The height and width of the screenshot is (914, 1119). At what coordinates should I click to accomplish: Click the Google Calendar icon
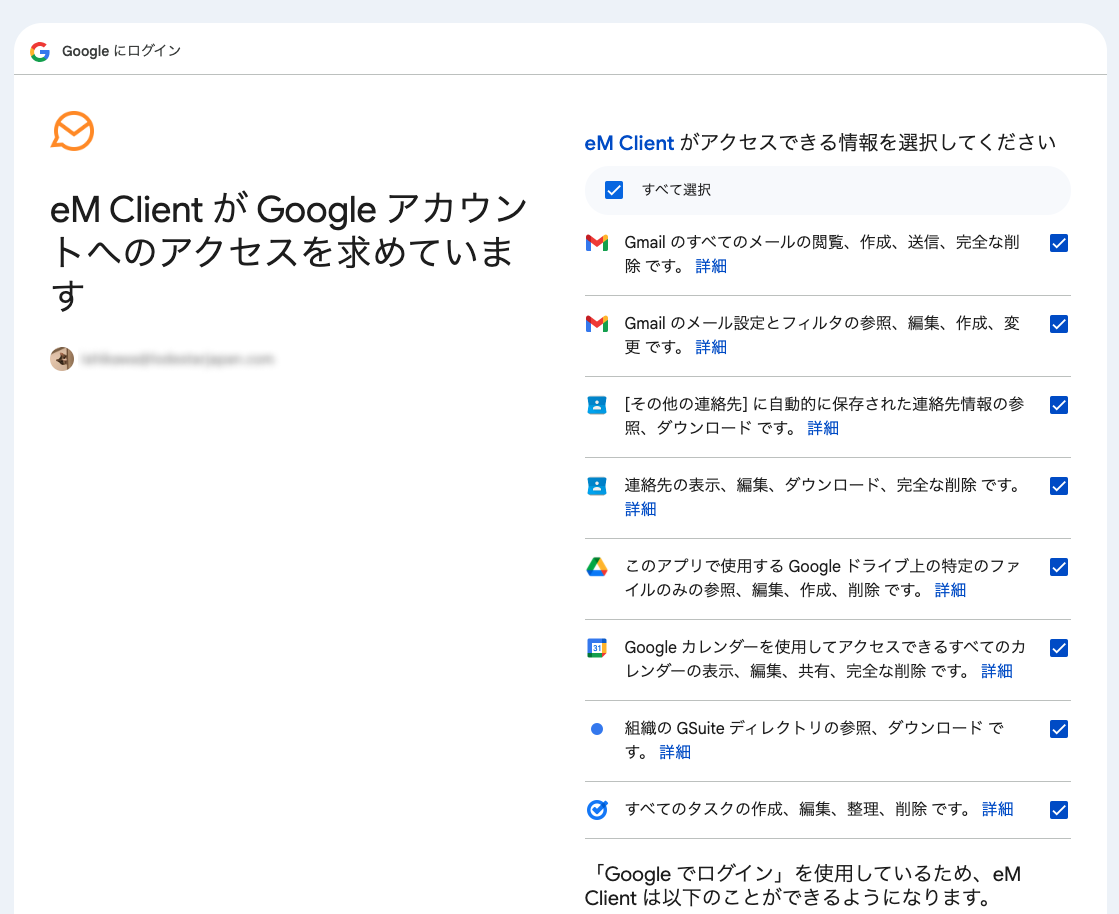coord(597,648)
